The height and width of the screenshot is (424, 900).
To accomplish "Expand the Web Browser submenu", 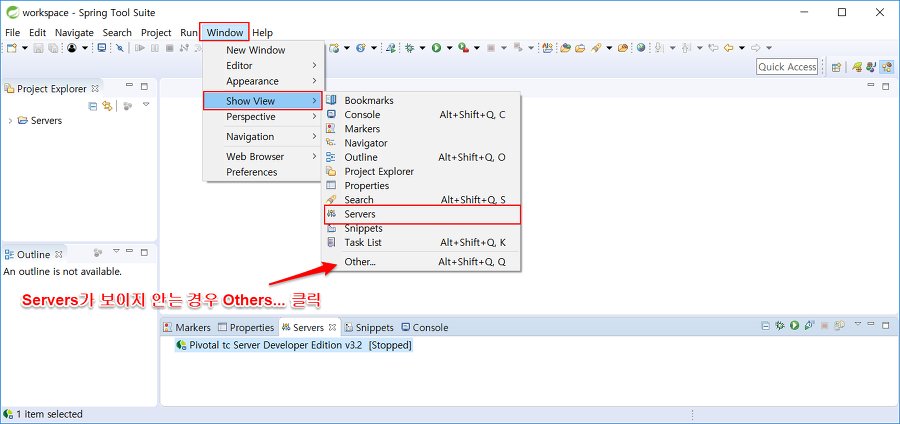I will 263,156.
